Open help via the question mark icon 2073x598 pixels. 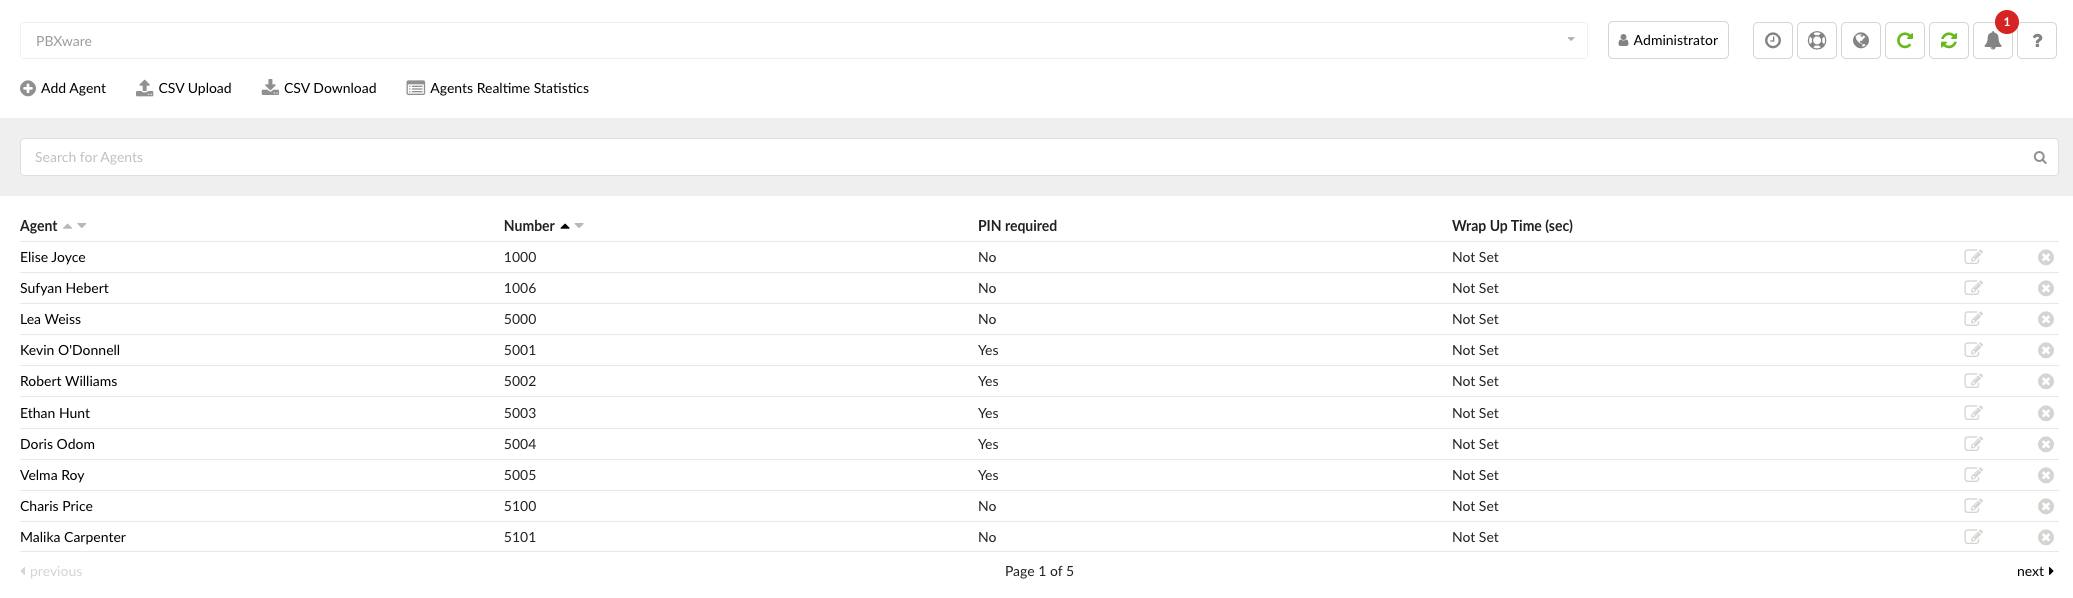[x=2036, y=41]
